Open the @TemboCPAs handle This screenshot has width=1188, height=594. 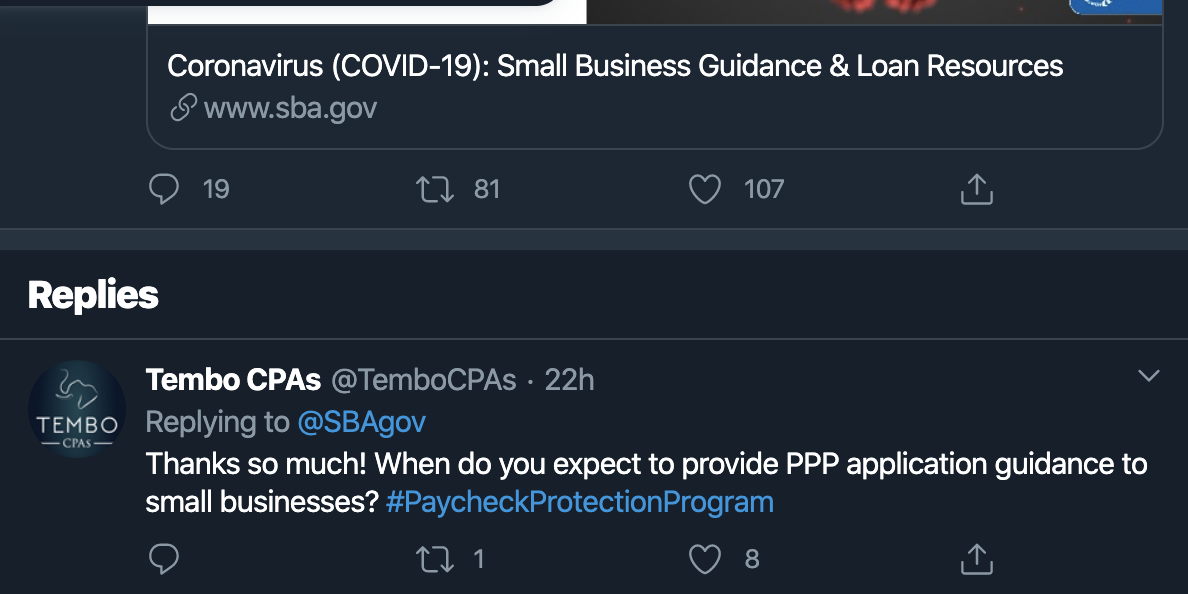424,380
